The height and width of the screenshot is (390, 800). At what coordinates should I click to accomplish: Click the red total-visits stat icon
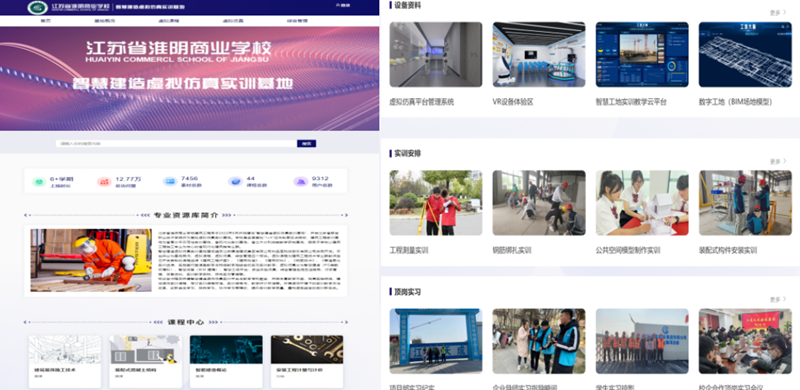coord(104,182)
